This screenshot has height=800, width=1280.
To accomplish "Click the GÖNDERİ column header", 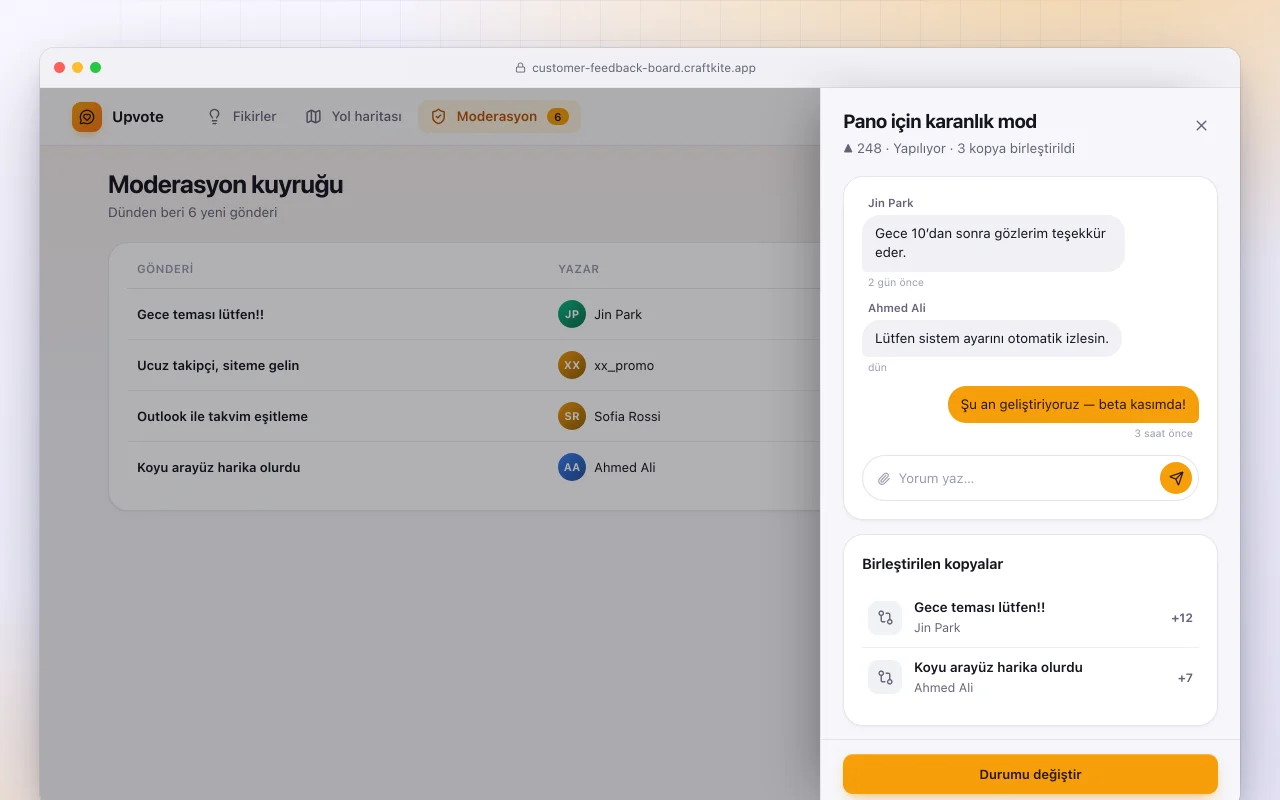I will (165, 269).
